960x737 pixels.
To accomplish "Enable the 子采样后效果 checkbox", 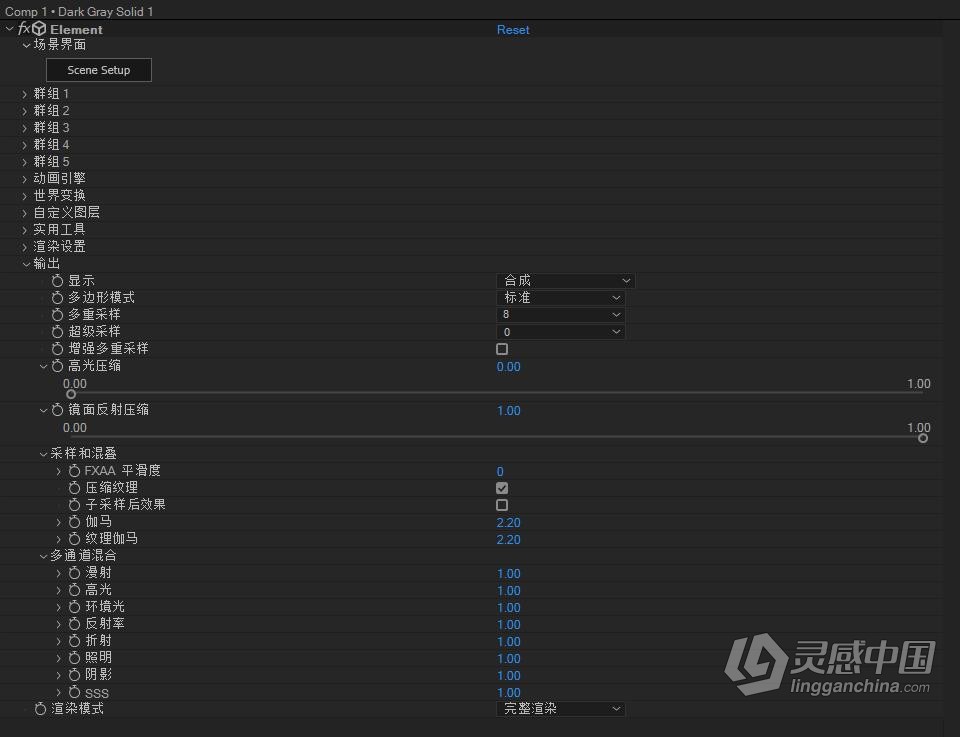I will click(x=502, y=505).
